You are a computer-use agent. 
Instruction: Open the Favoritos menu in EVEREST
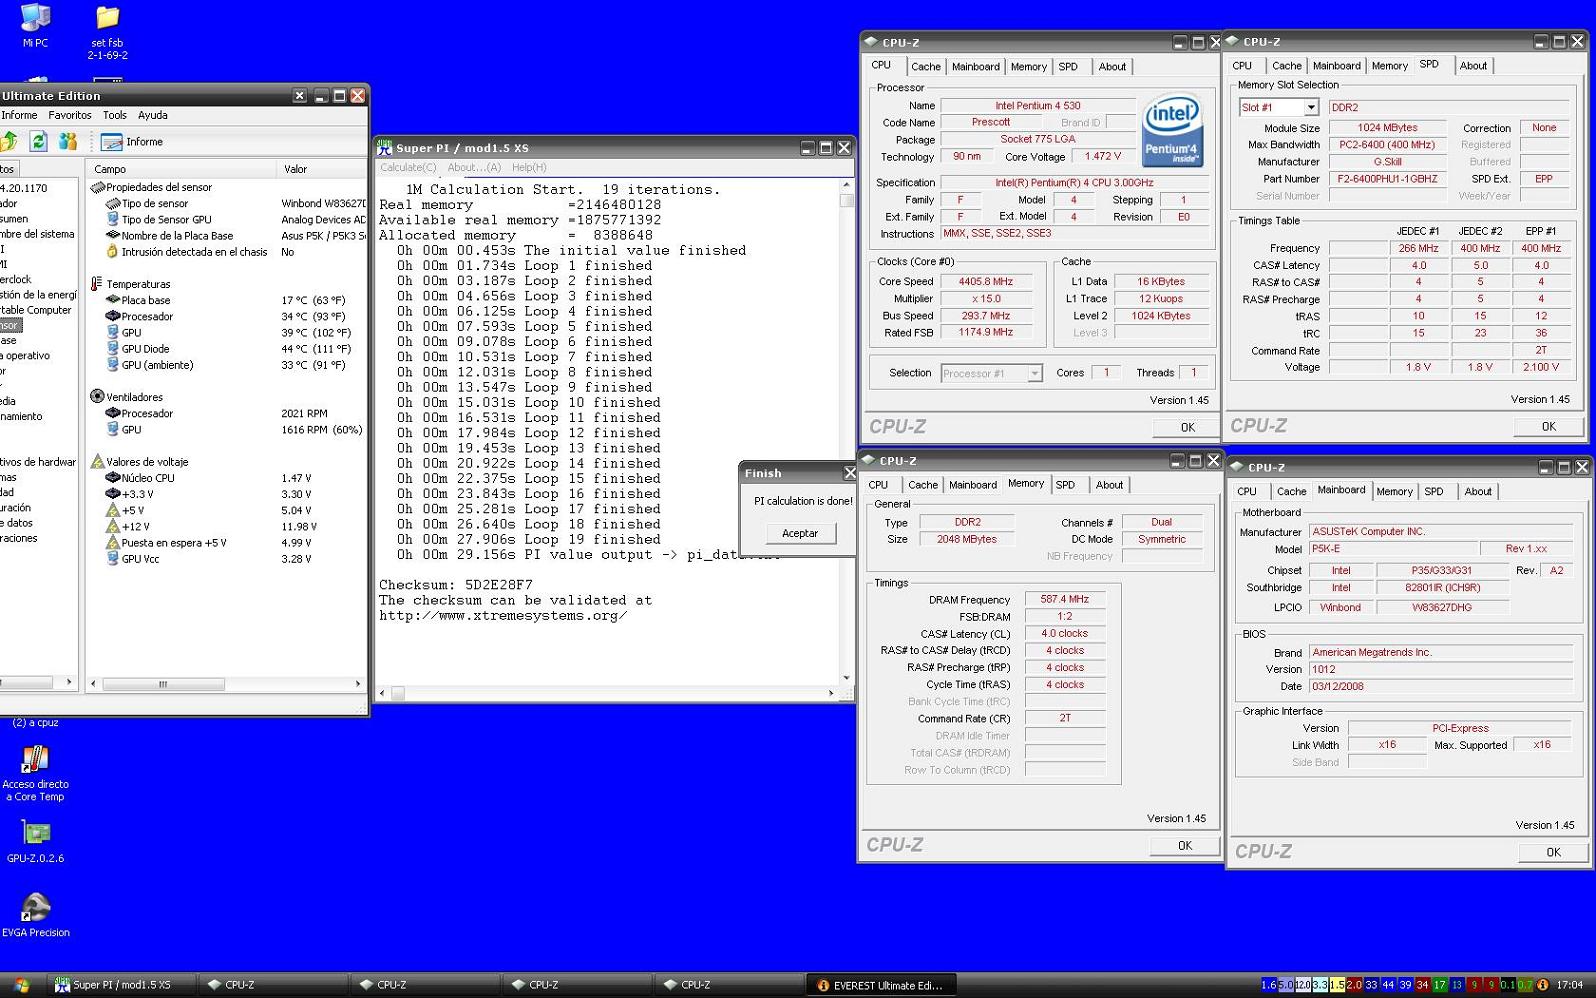point(70,116)
